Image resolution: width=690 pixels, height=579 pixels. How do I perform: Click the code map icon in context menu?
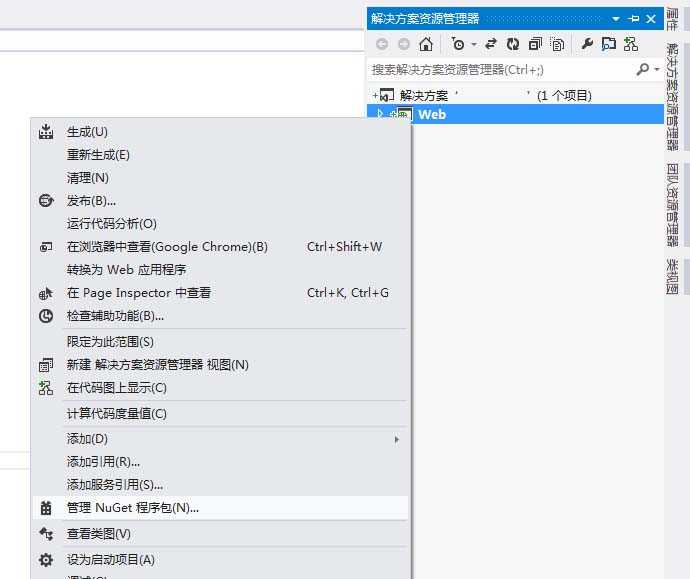(46, 388)
